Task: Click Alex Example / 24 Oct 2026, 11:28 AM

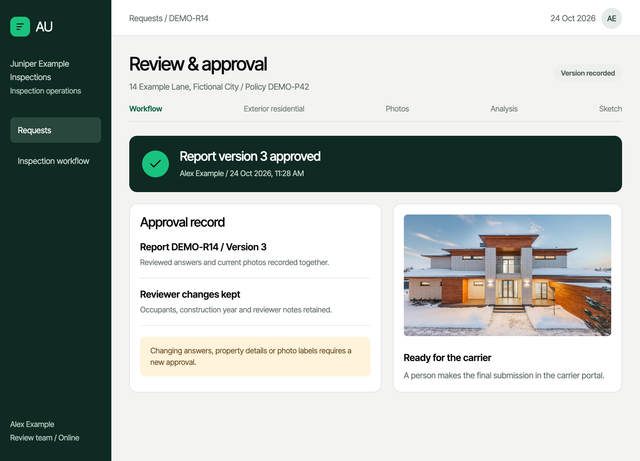Action: [242, 174]
